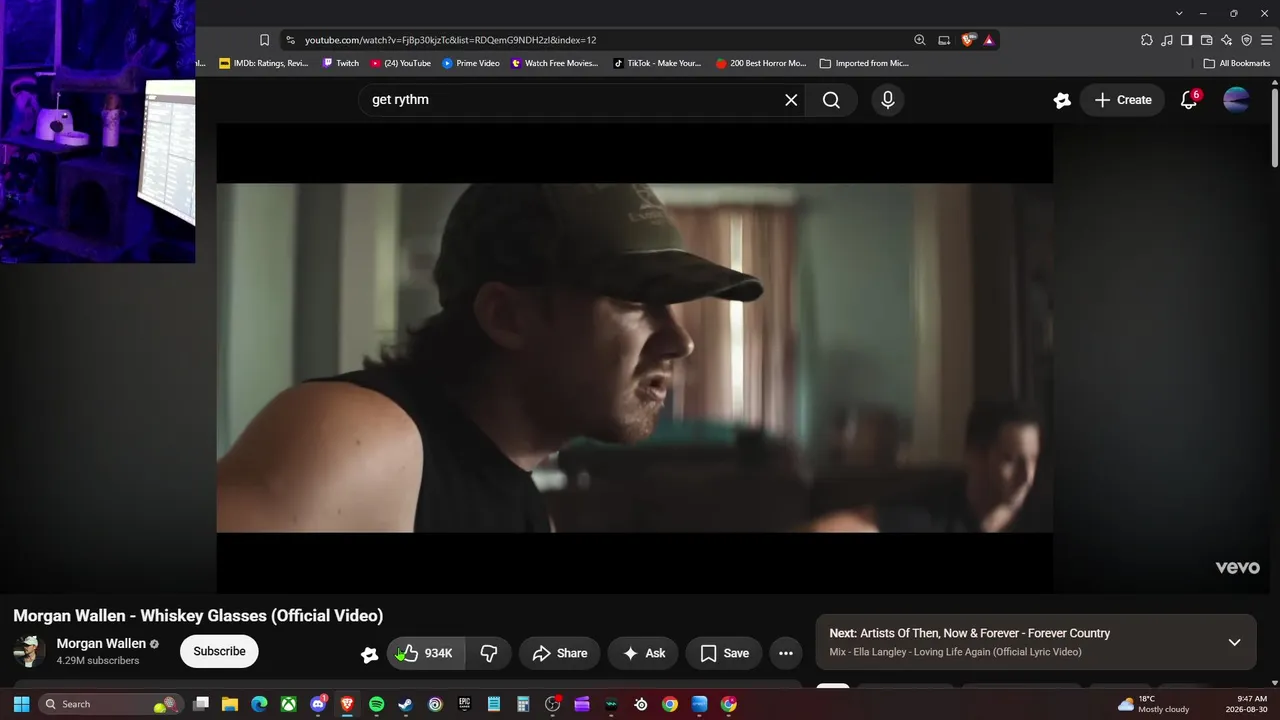
Task: Open the browser Extensions puzzle icon
Action: tap(1146, 40)
